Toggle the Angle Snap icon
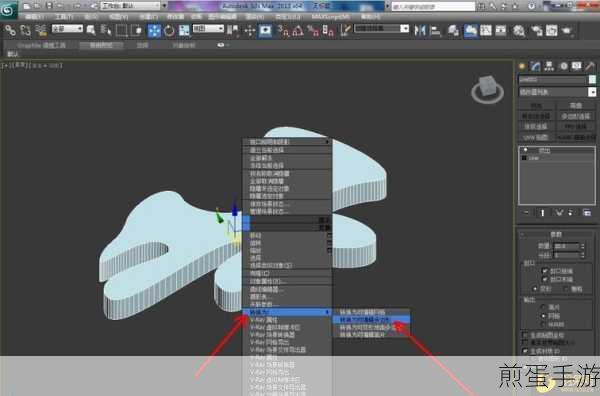 pos(298,31)
